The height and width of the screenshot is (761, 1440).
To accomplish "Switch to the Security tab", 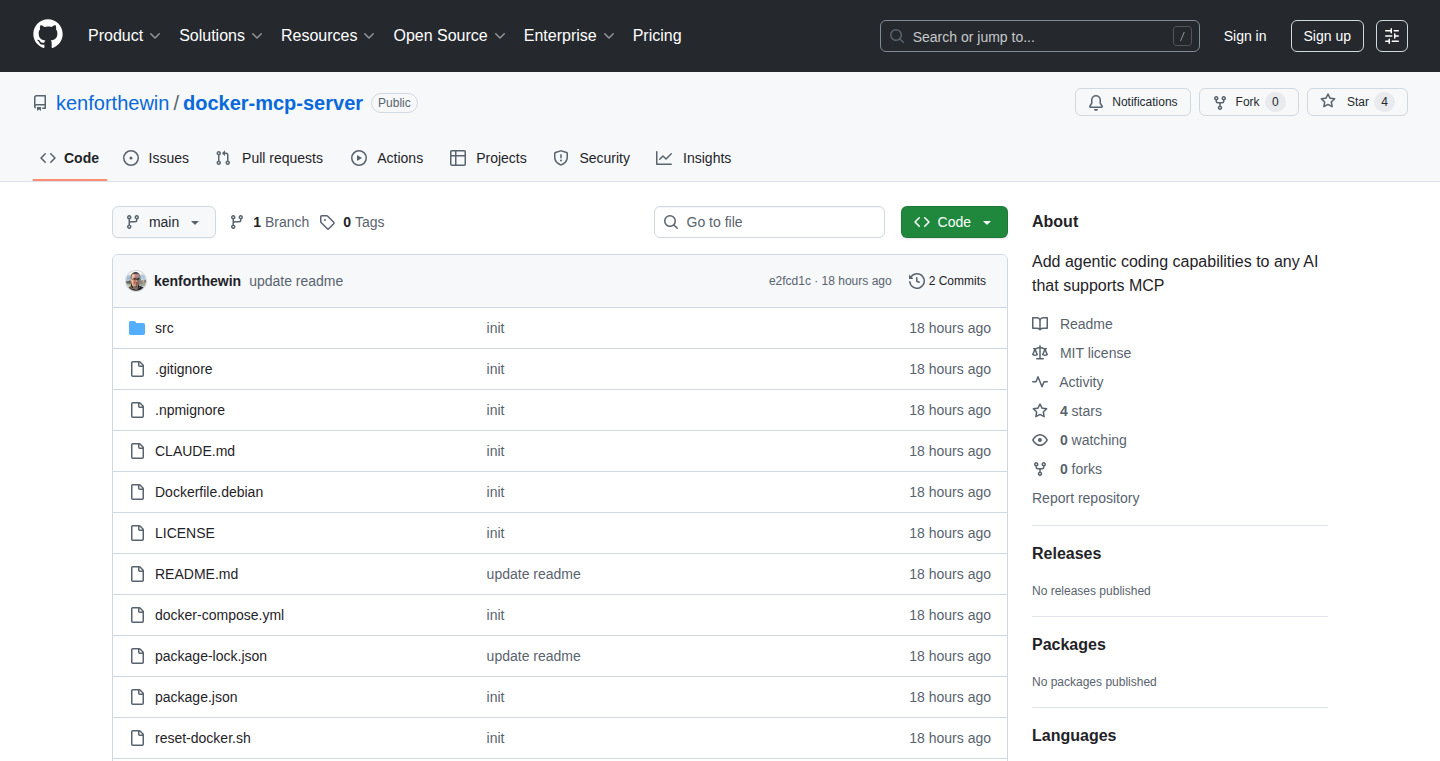I will 592,158.
